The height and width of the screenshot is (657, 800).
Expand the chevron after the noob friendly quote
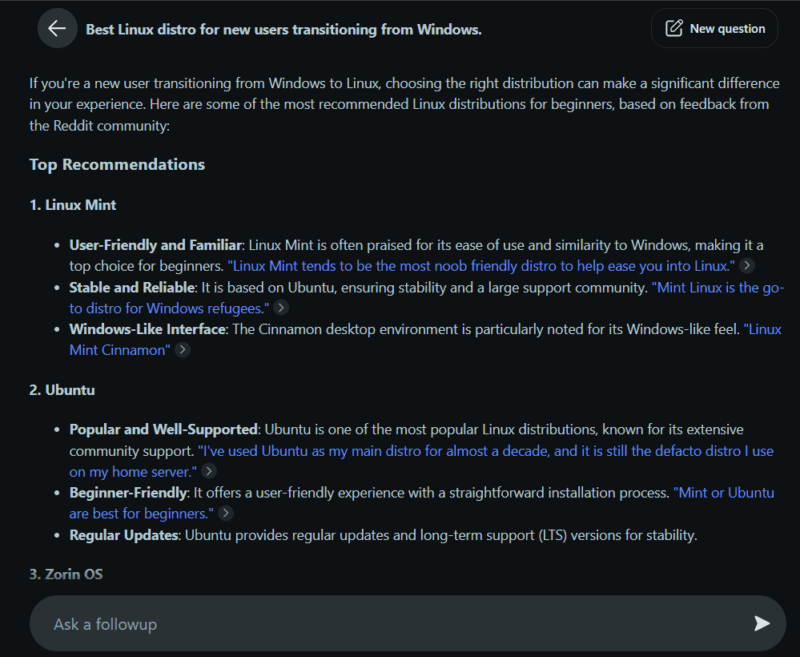pyautogui.click(x=745, y=266)
